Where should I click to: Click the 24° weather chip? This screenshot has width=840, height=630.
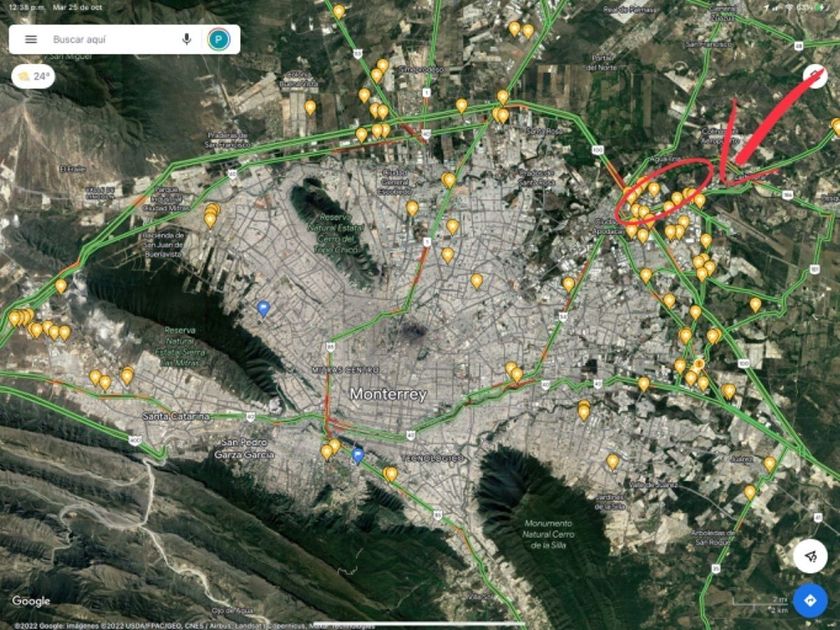tap(33, 77)
